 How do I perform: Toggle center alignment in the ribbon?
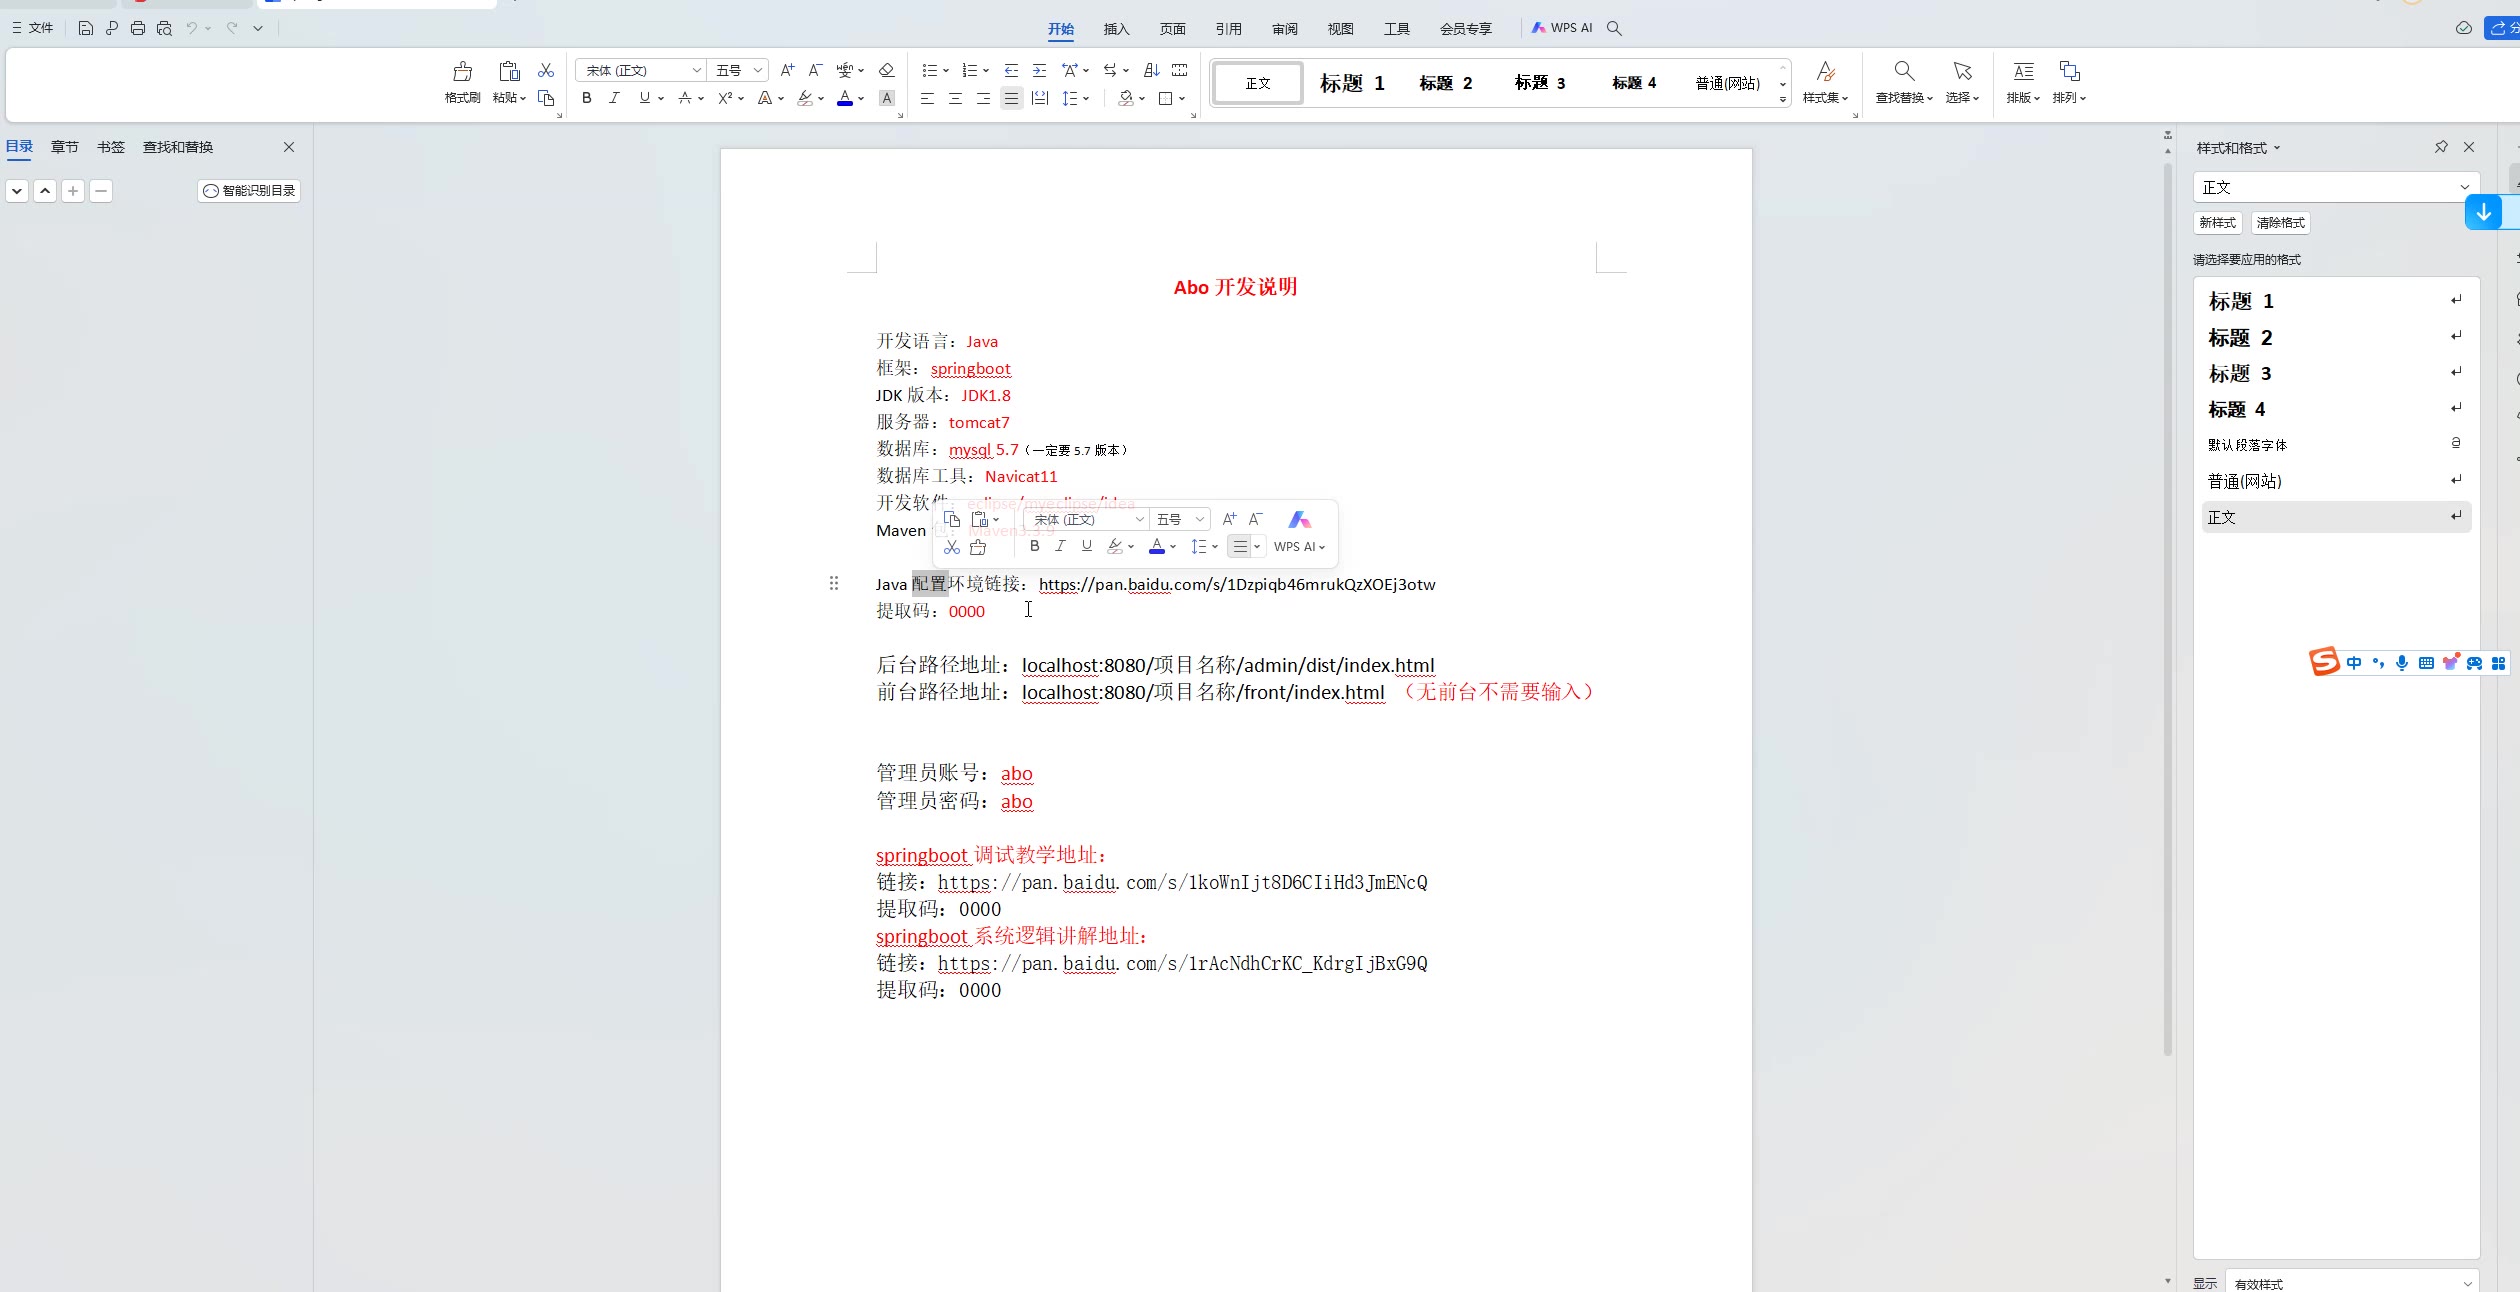click(955, 98)
